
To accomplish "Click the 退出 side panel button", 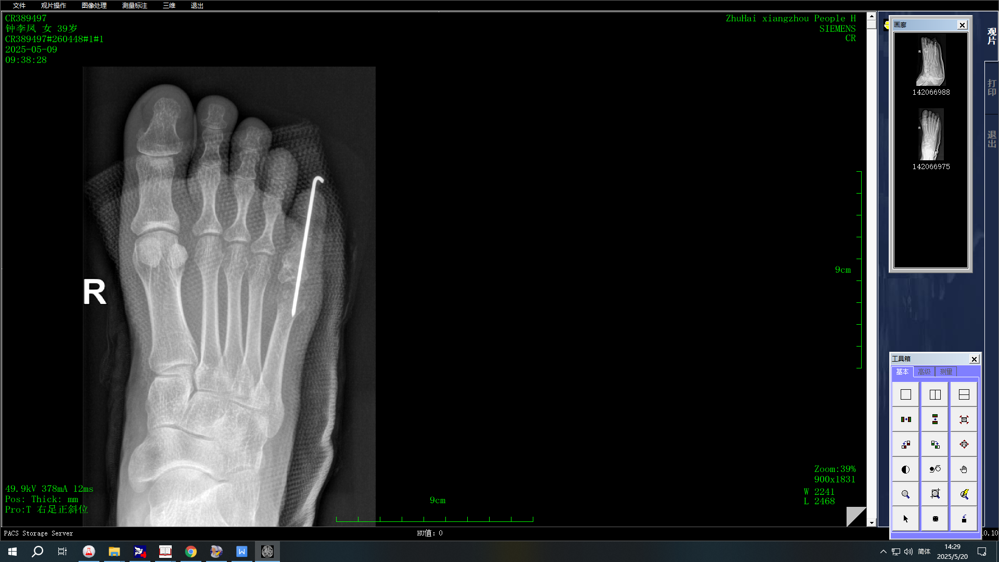I will (991, 138).
